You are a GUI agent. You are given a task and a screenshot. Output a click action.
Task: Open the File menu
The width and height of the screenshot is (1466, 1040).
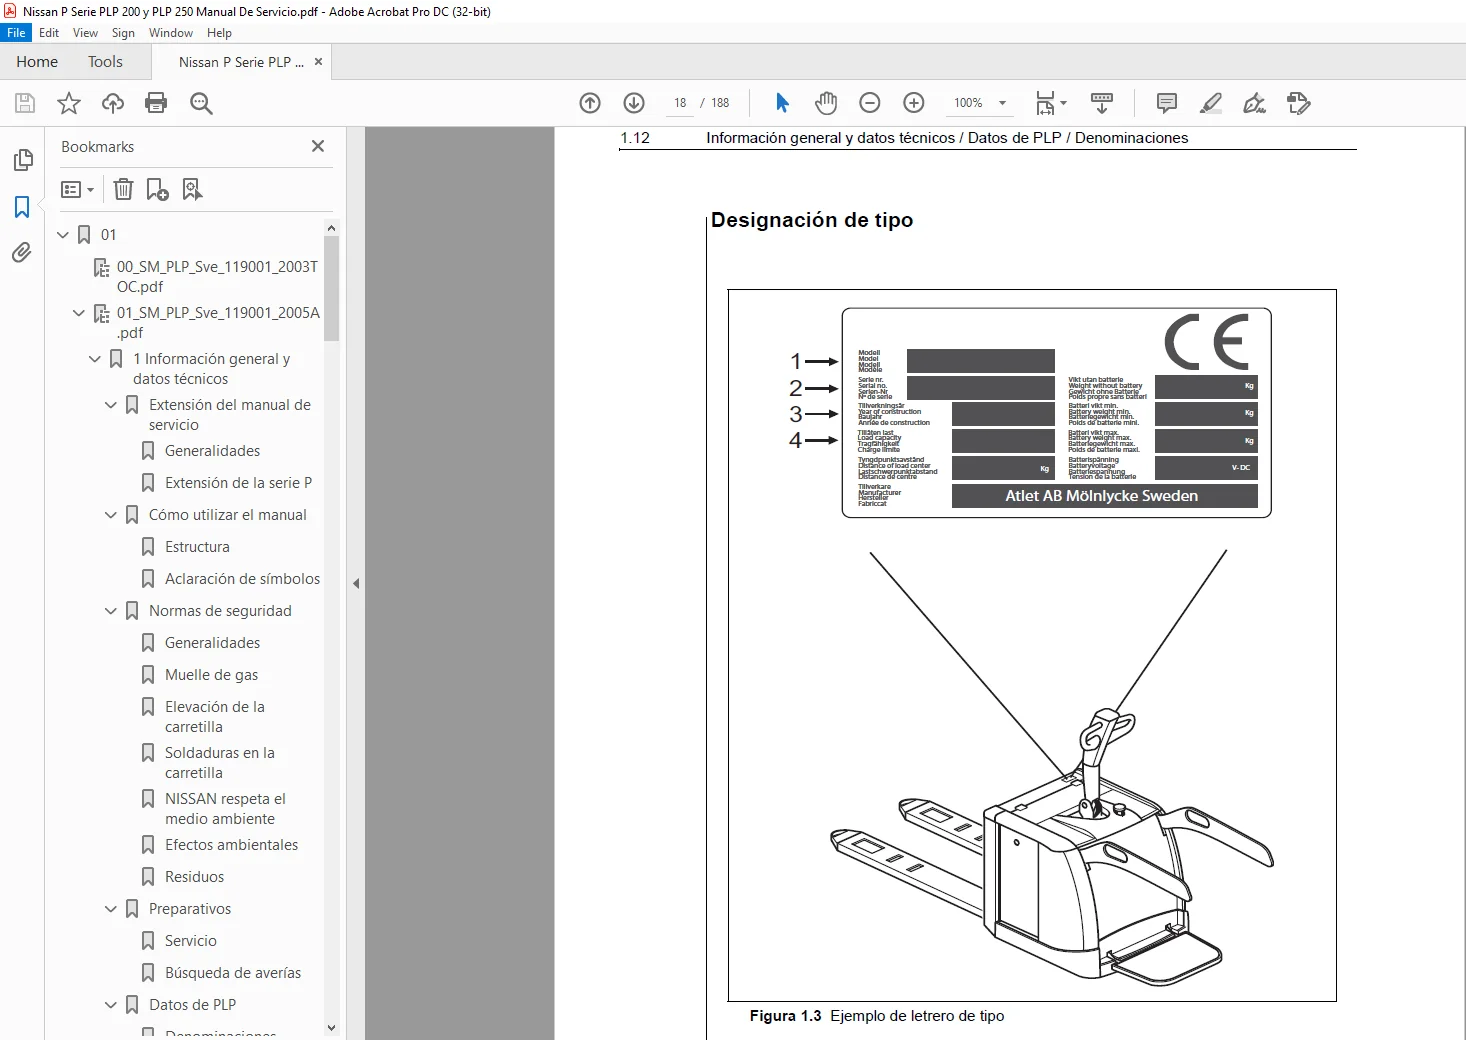(16, 33)
